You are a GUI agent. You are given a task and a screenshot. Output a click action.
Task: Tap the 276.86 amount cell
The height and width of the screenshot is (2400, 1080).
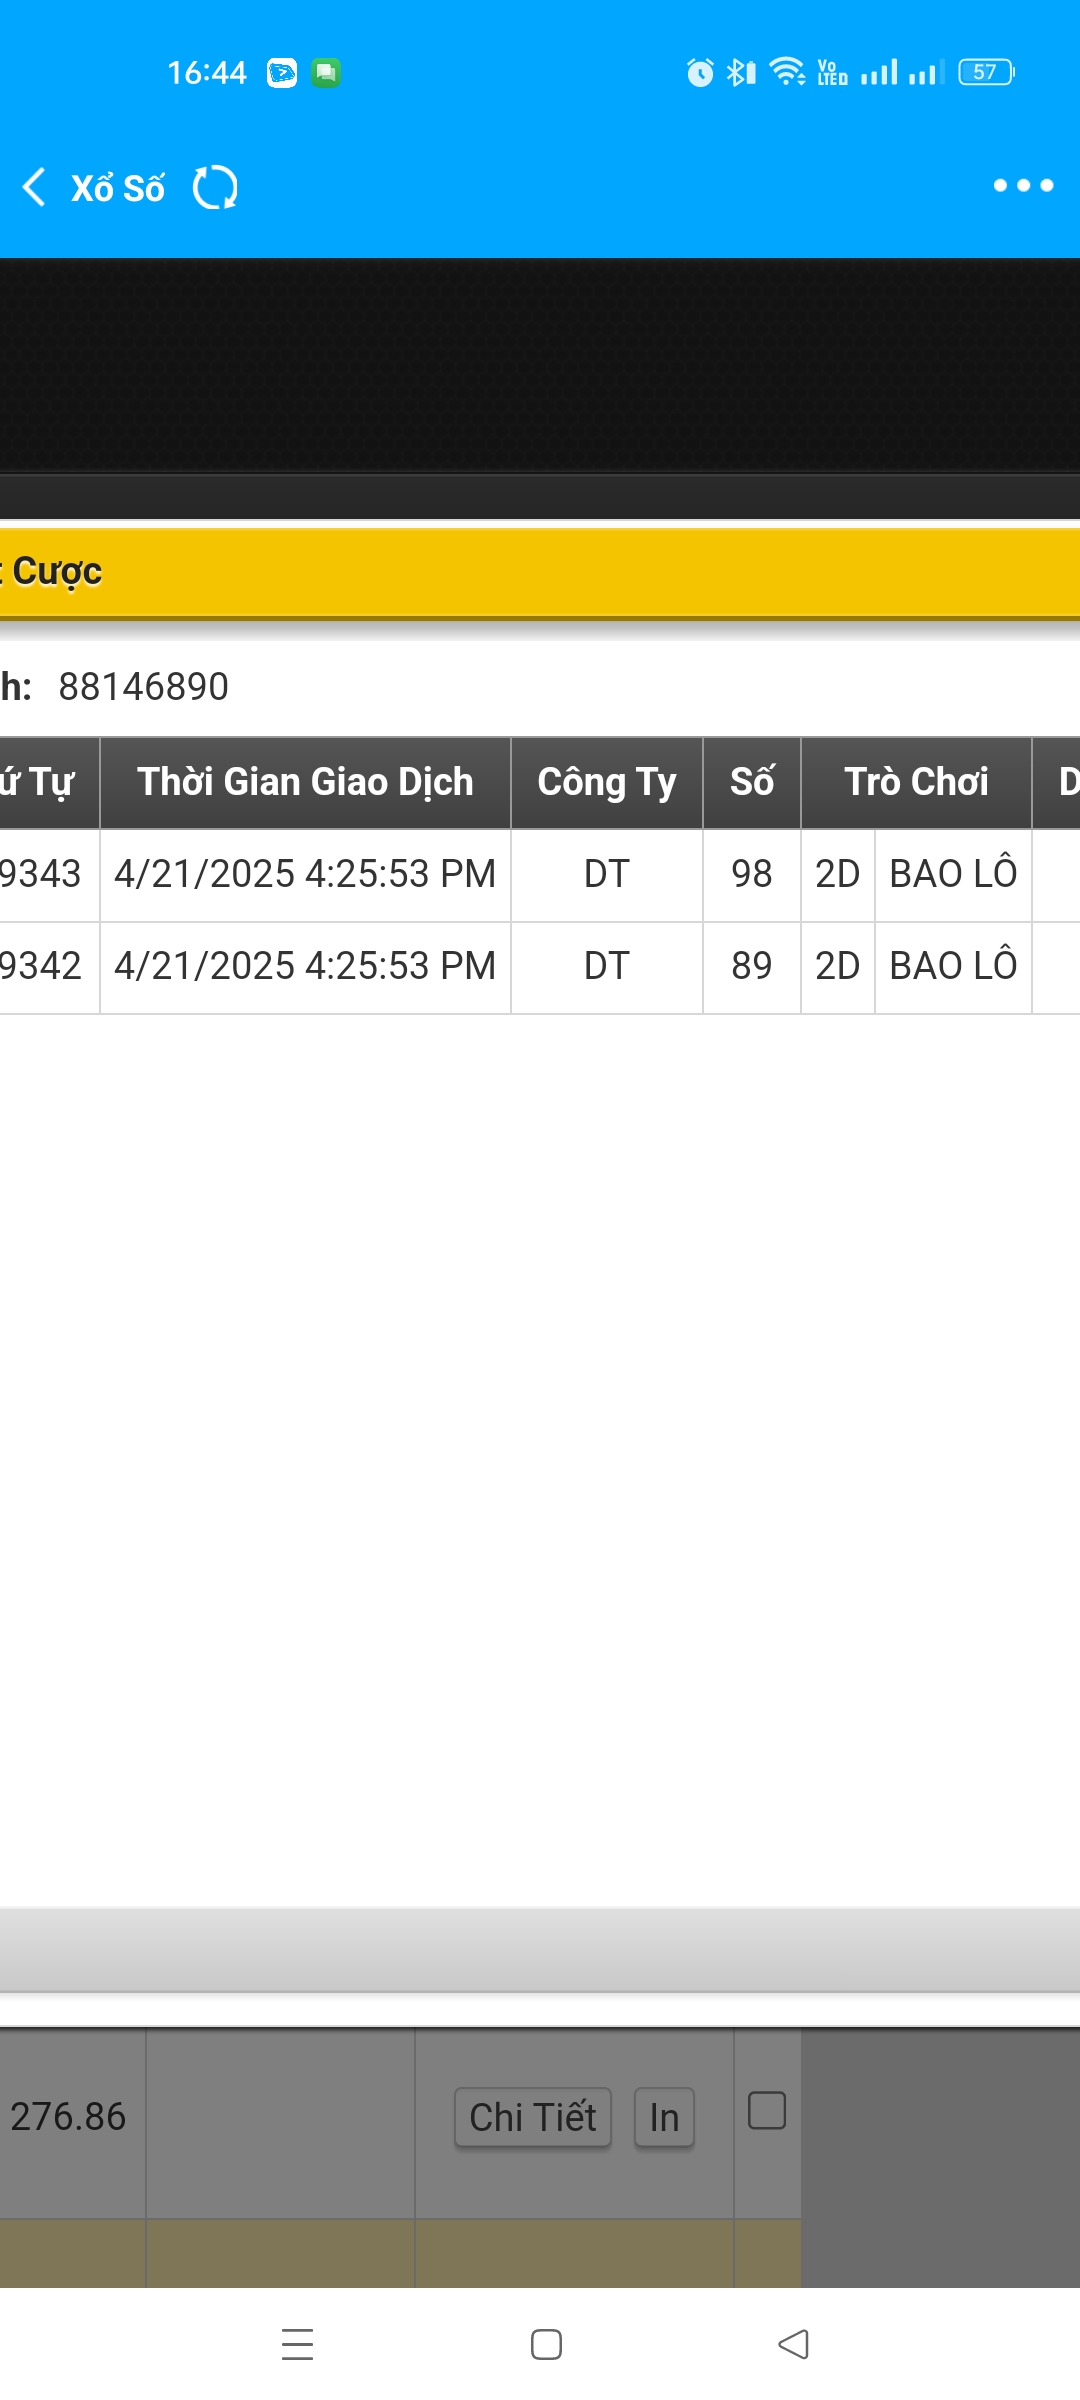(68, 2117)
